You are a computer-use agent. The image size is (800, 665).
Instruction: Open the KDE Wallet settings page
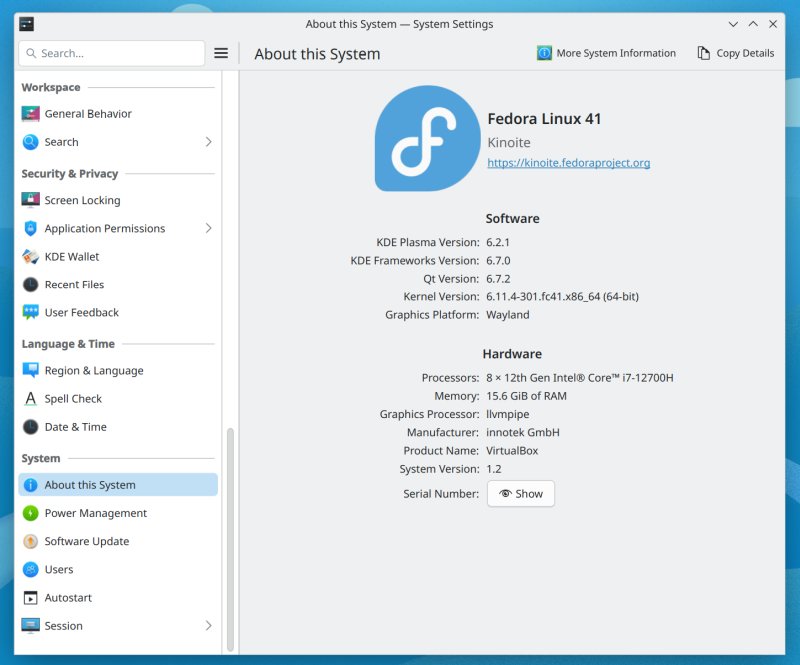118,256
